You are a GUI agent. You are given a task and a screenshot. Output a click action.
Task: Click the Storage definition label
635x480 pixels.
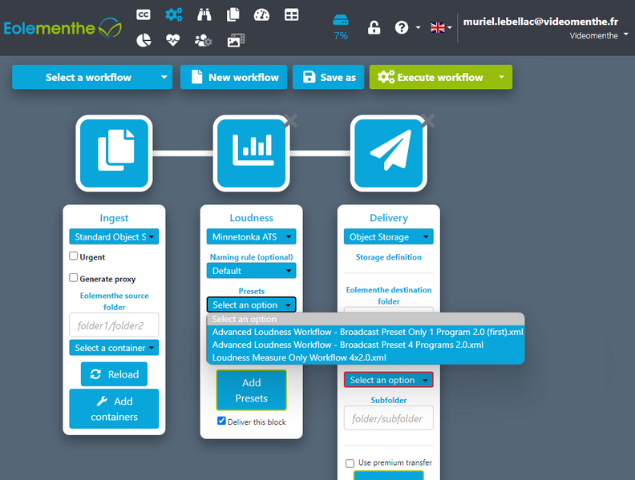click(x=389, y=257)
